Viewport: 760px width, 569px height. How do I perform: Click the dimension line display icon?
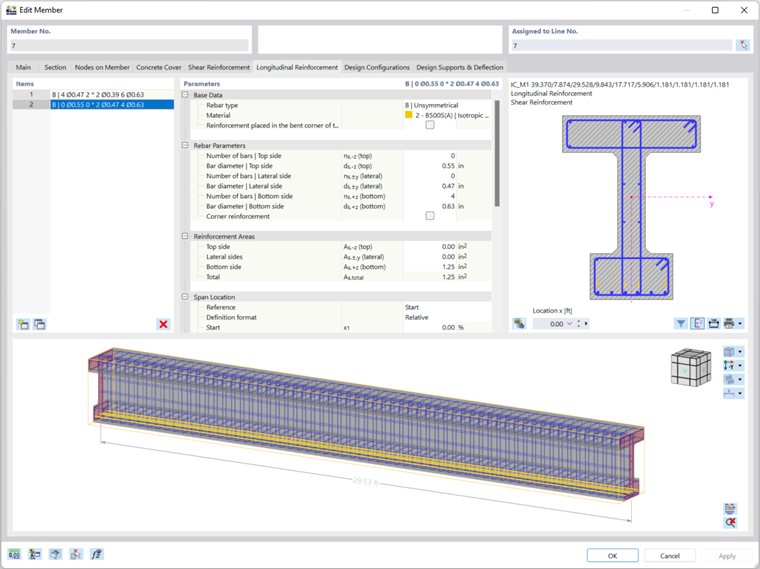pyautogui.click(x=729, y=393)
